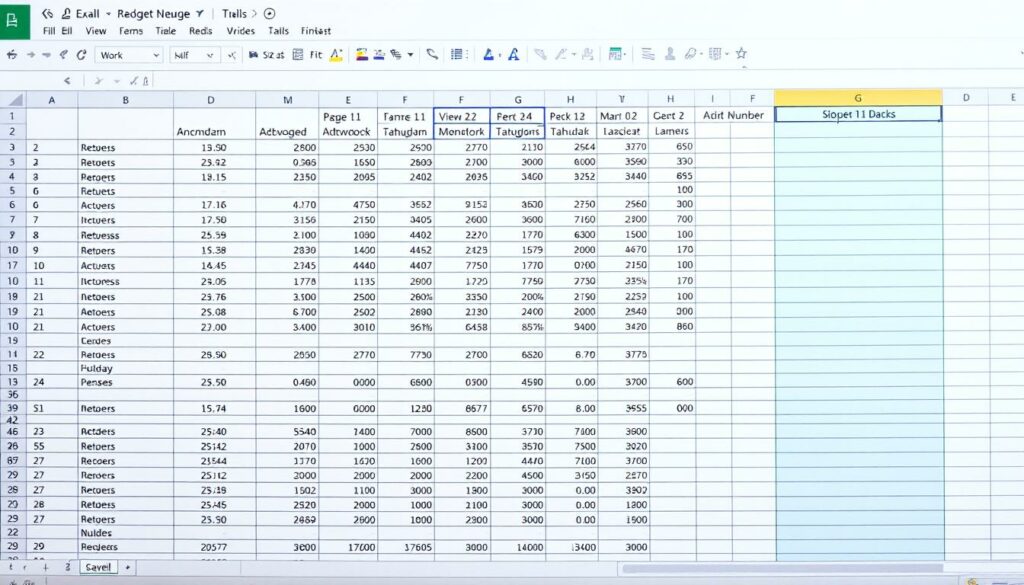The width and height of the screenshot is (1024, 585).
Task: Open the 'Fems' menu
Action: pyautogui.click(x=131, y=31)
